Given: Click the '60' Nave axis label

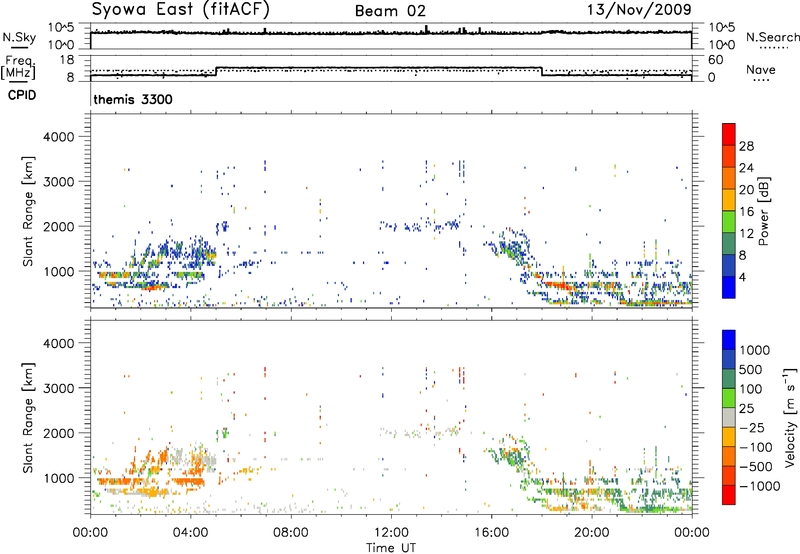Looking at the screenshot, I should coord(715,60).
